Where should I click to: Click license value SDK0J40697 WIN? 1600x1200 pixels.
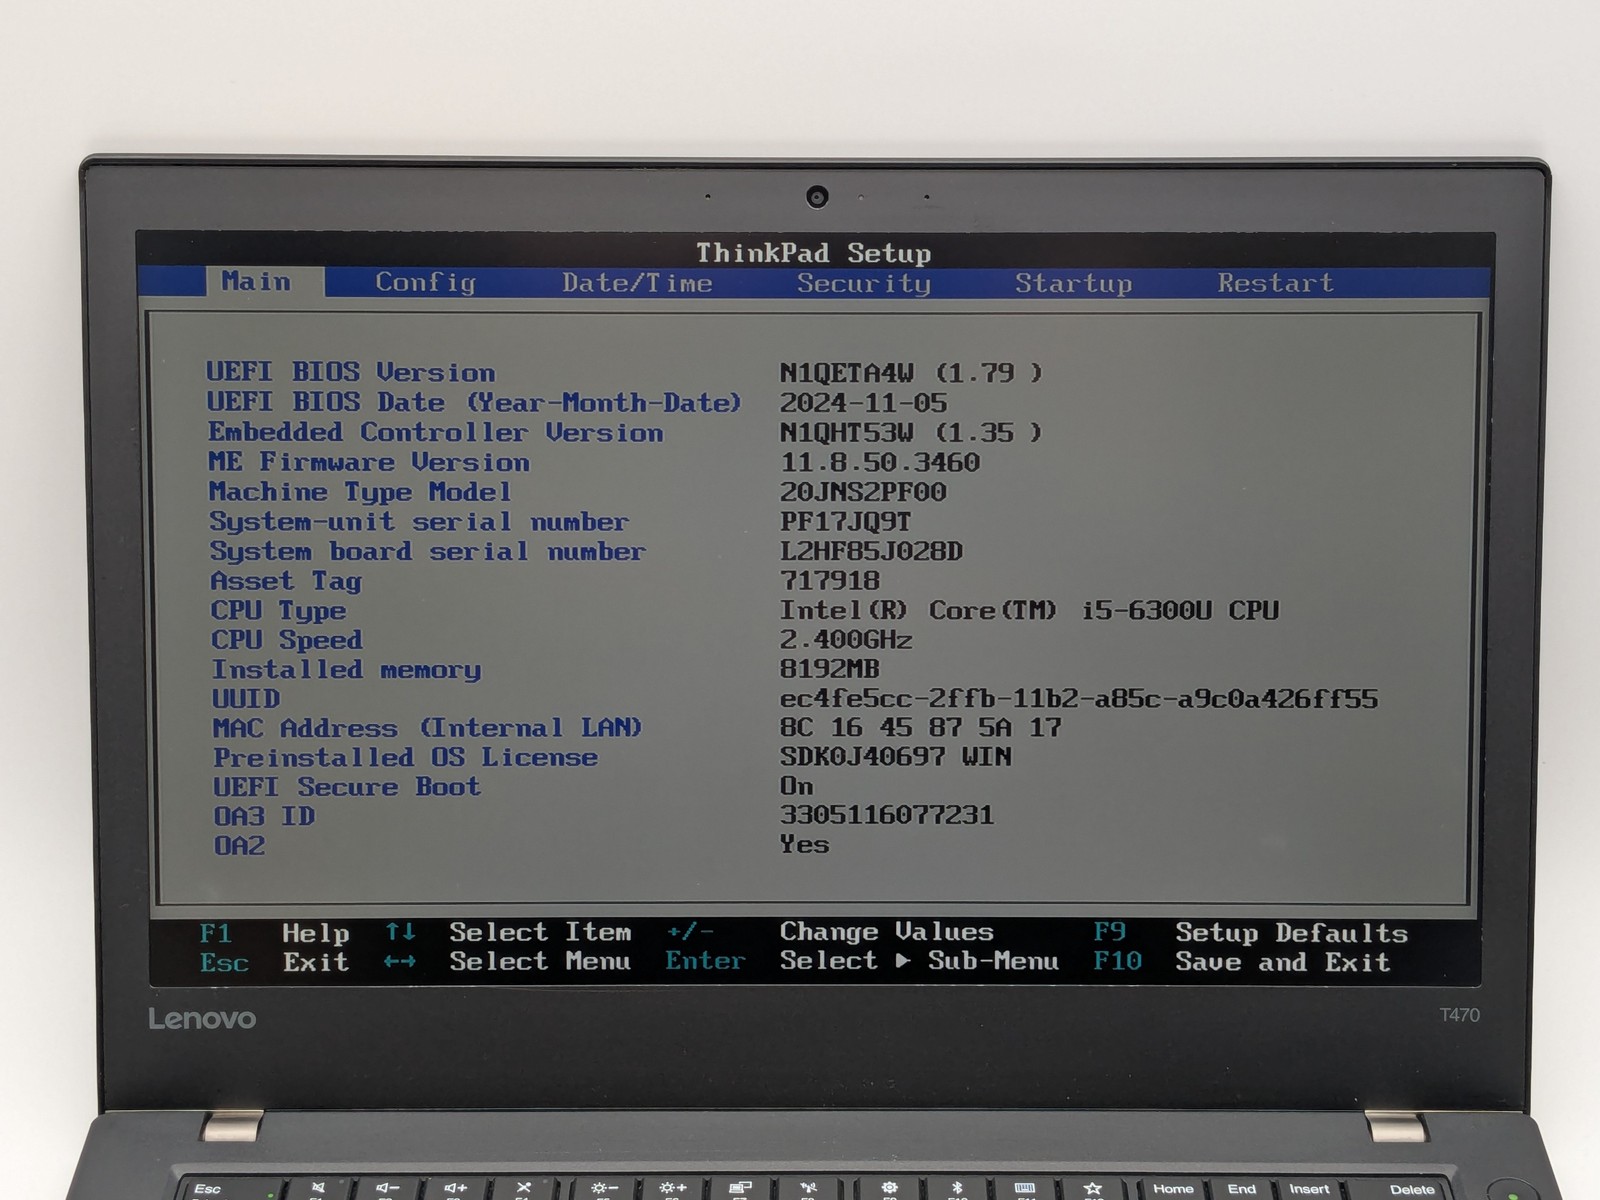(x=896, y=757)
